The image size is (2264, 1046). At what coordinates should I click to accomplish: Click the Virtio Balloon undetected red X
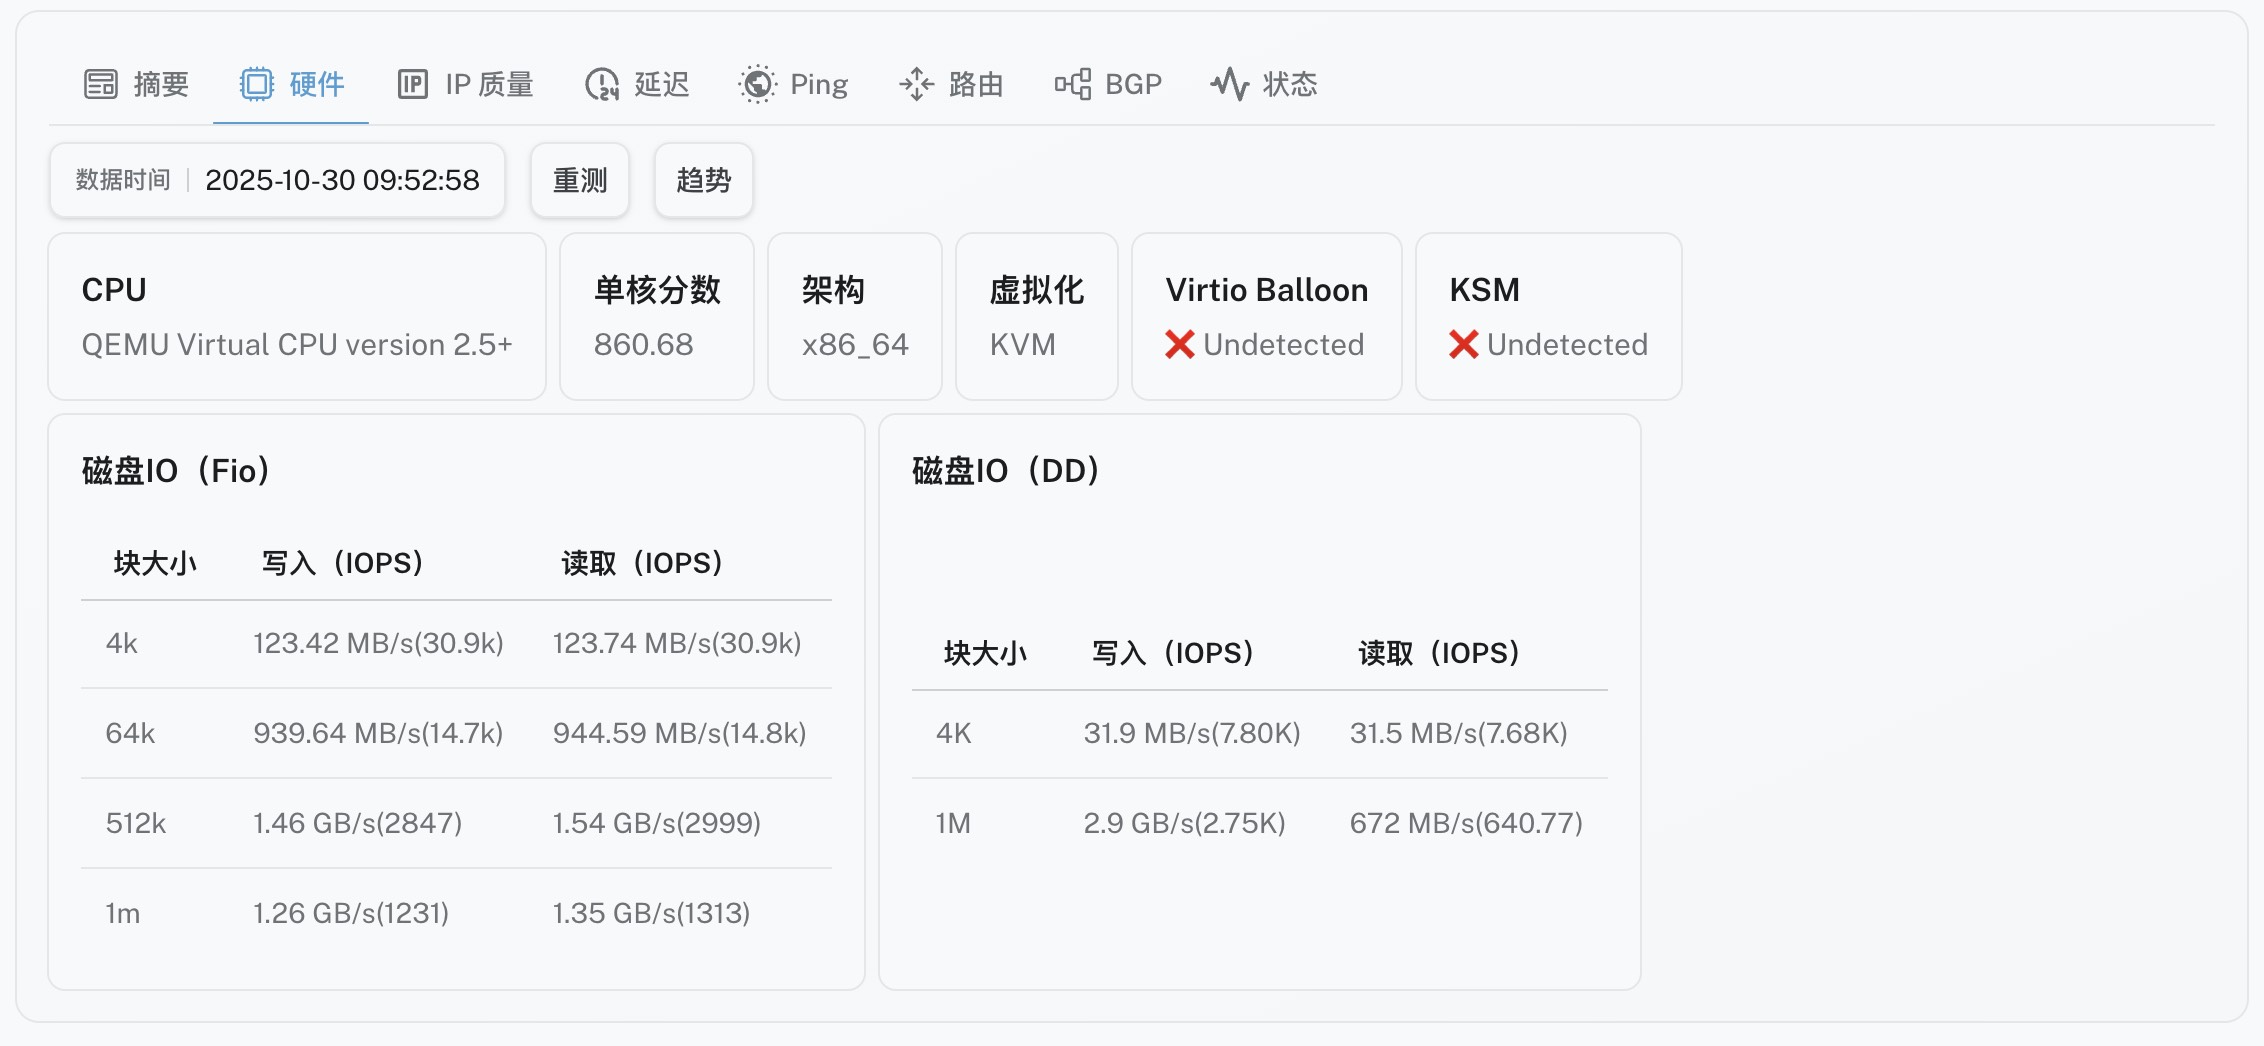[1180, 345]
